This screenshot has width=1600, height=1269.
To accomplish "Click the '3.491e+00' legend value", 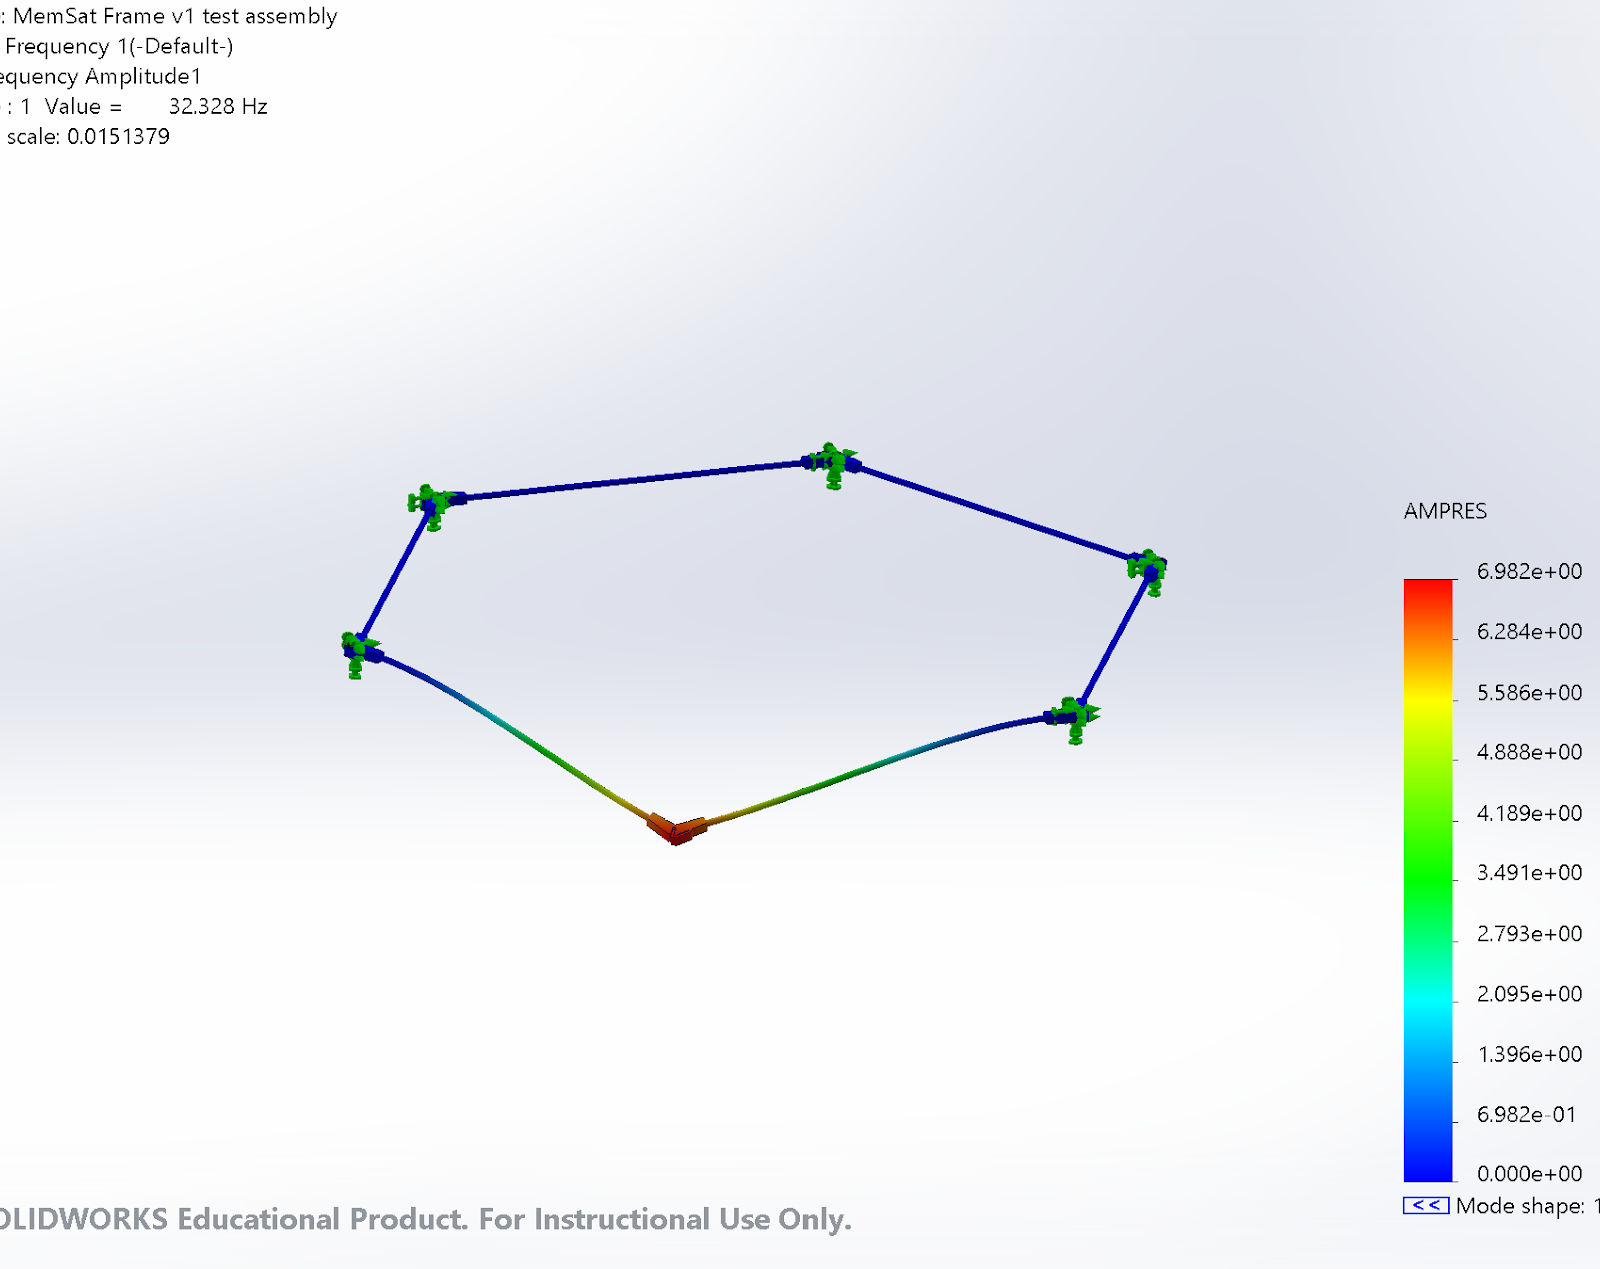I will (1529, 873).
